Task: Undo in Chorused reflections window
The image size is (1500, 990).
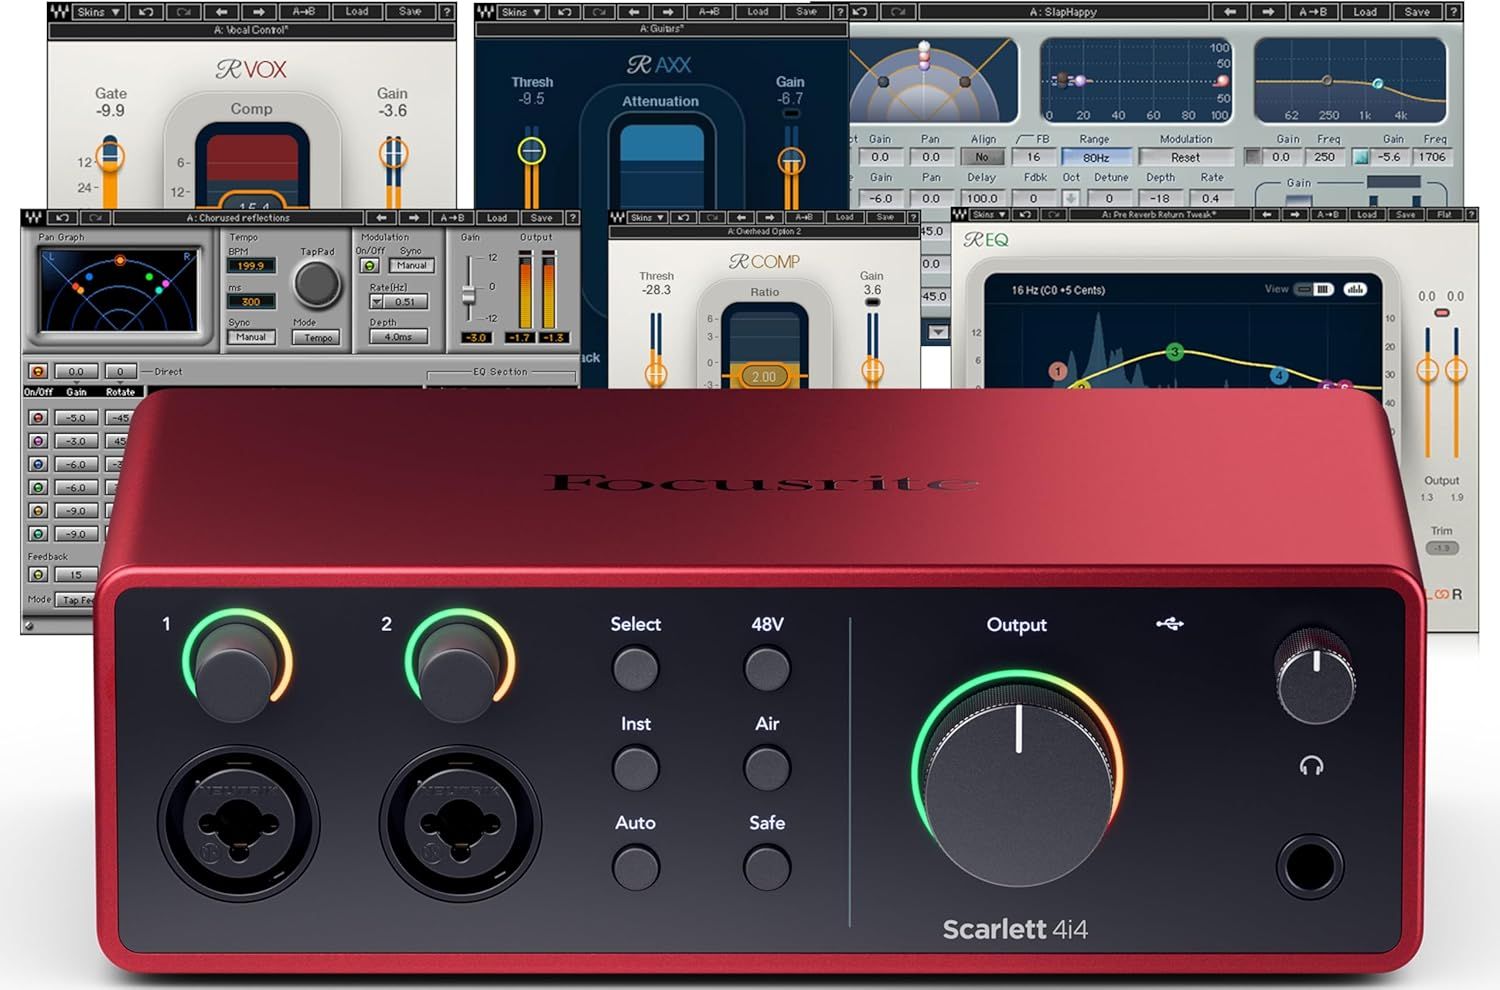Action: (63, 217)
